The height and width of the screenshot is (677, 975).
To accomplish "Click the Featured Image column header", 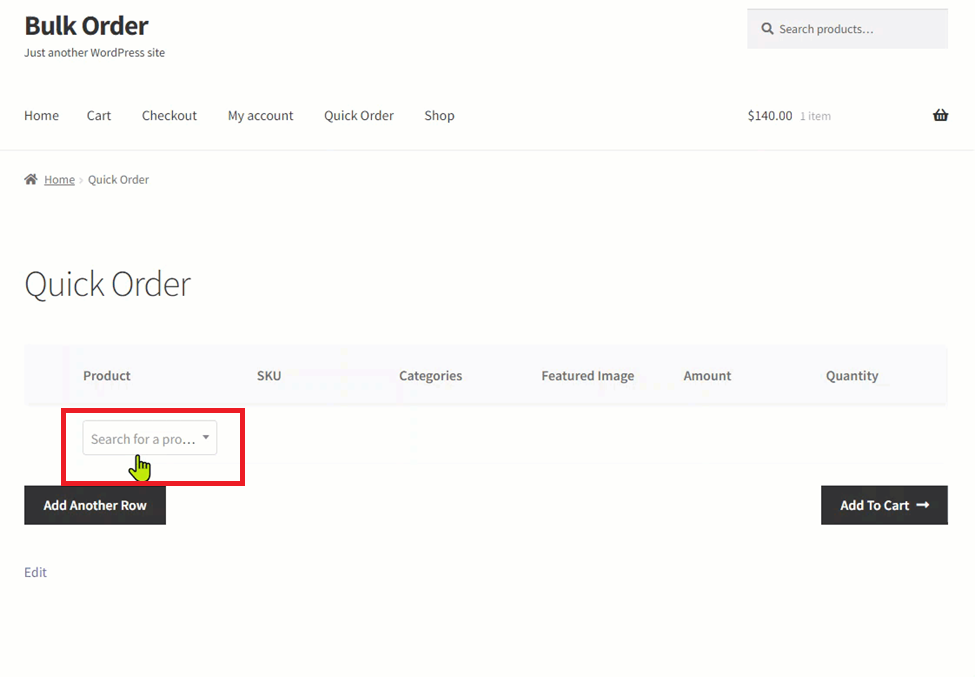I will (x=588, y=375).
